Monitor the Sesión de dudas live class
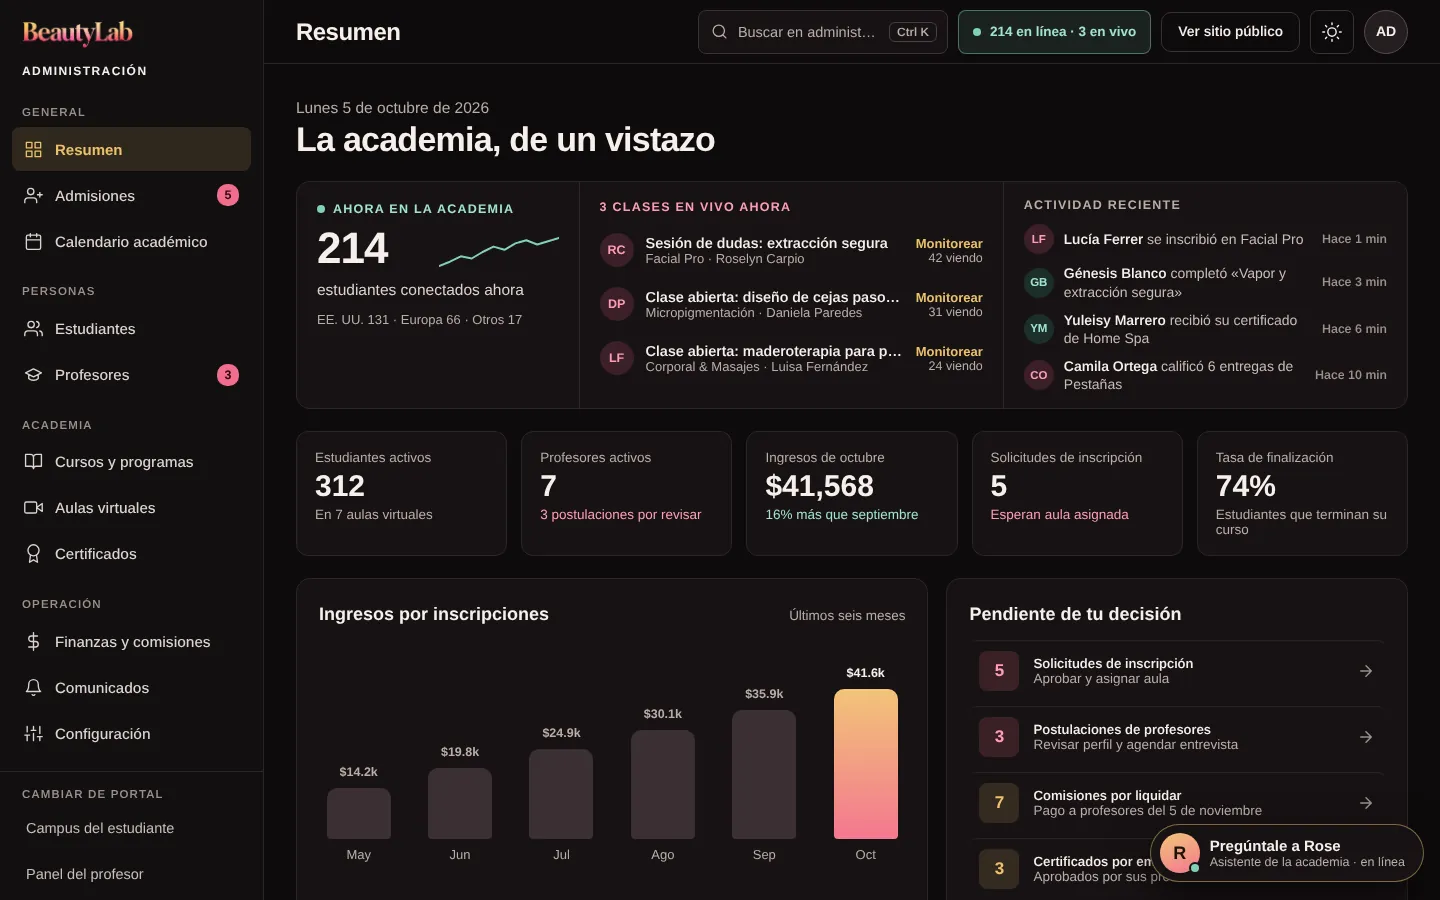Image resolution: width=1440 pixels, height=900 pixels. (949, 244)
